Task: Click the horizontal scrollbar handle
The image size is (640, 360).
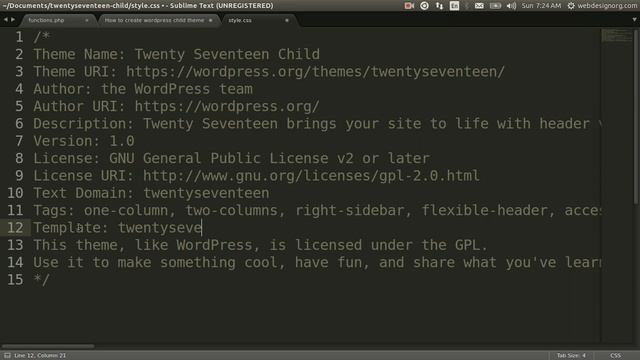Action: [x=48, y=346]
